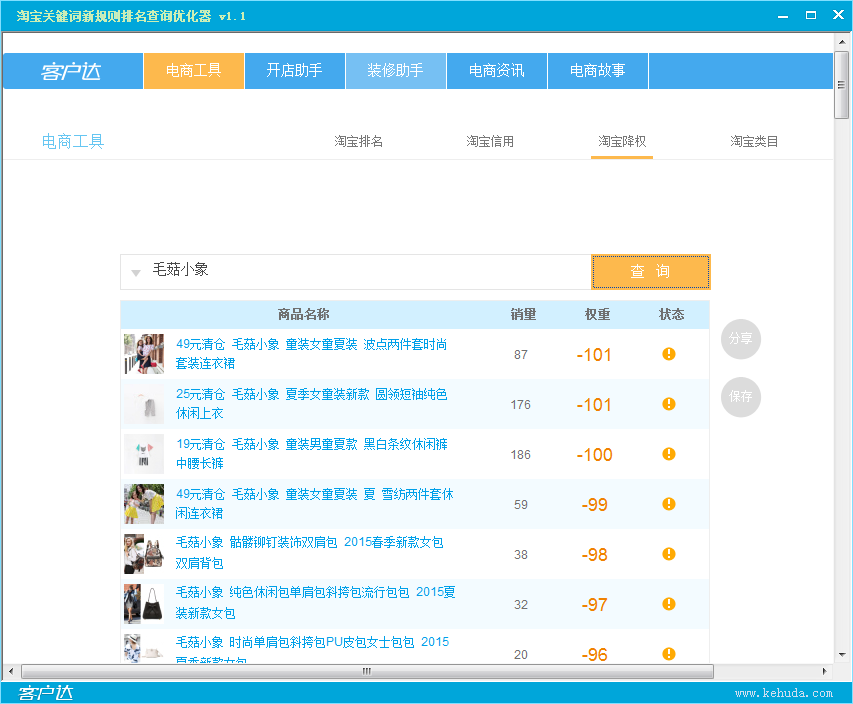This screenshot has width=853, height=704.
Task: Click the 客户达 footer logo
Action: tap(45, 693)
